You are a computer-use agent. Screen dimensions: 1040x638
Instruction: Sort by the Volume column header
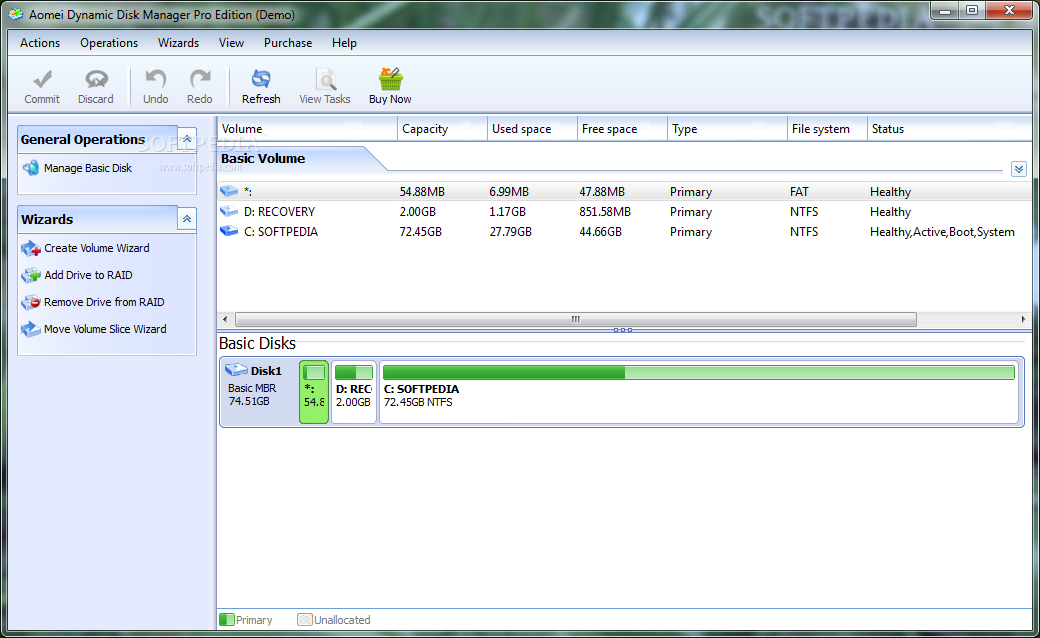[307, 129]
